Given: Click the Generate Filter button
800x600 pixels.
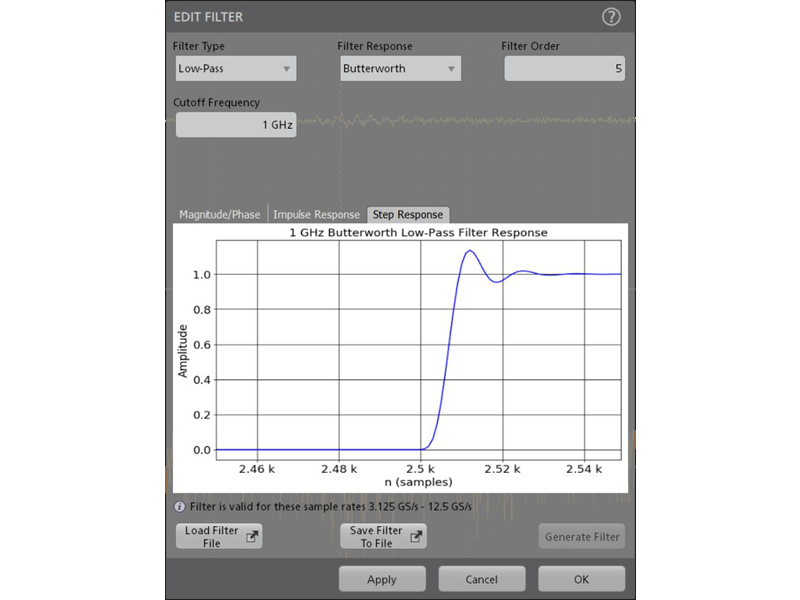Looking at the screenshot, I should click(x=582, y=537).
